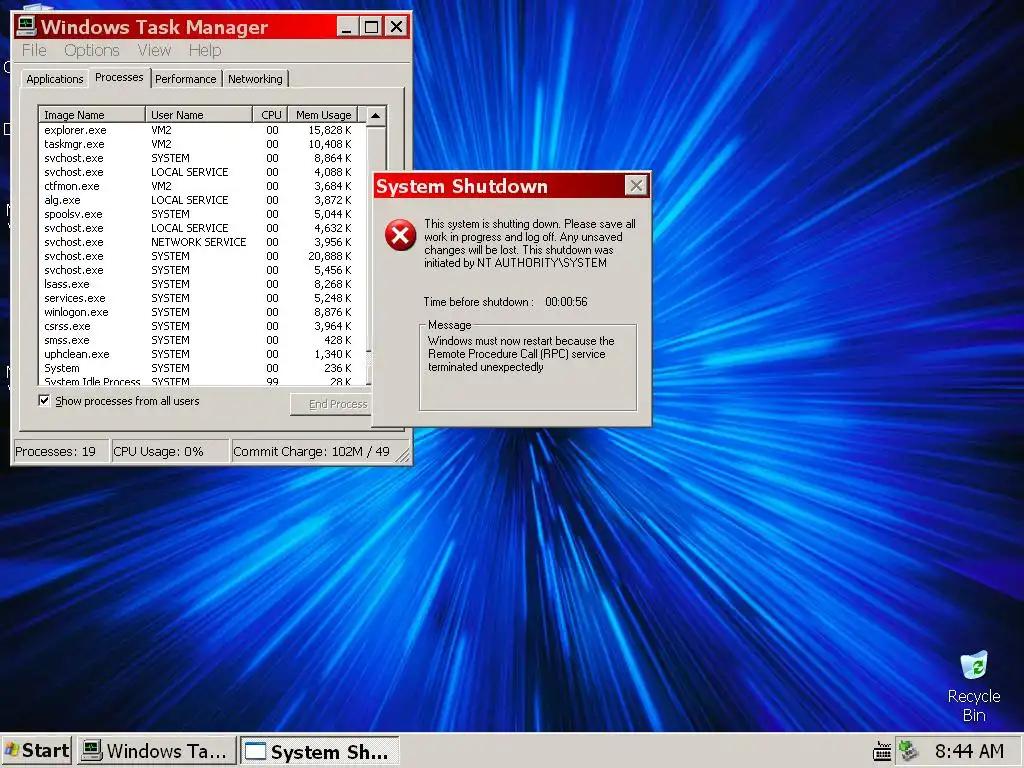Image resolution: width=1024 pixels, height=768 pixels.
Task: Click the red error icon in System Shutdown
Action: click(400, 235)
